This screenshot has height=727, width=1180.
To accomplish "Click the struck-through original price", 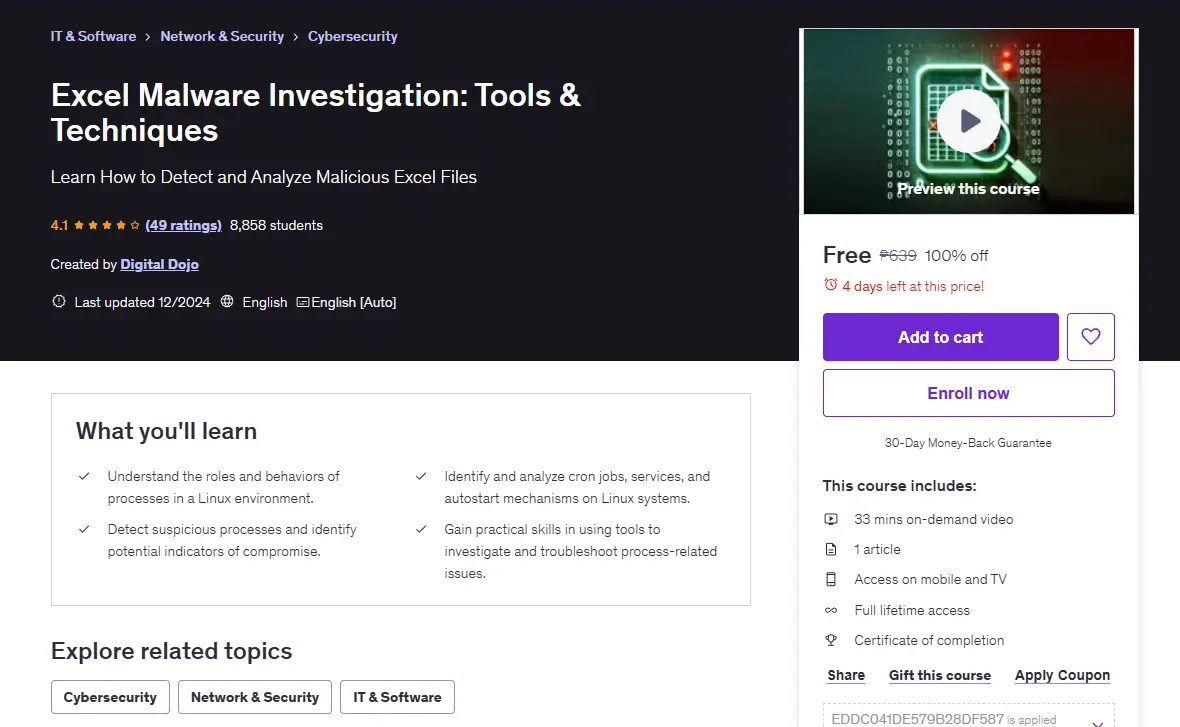I will pyautogui.click(x=898, y=256).
